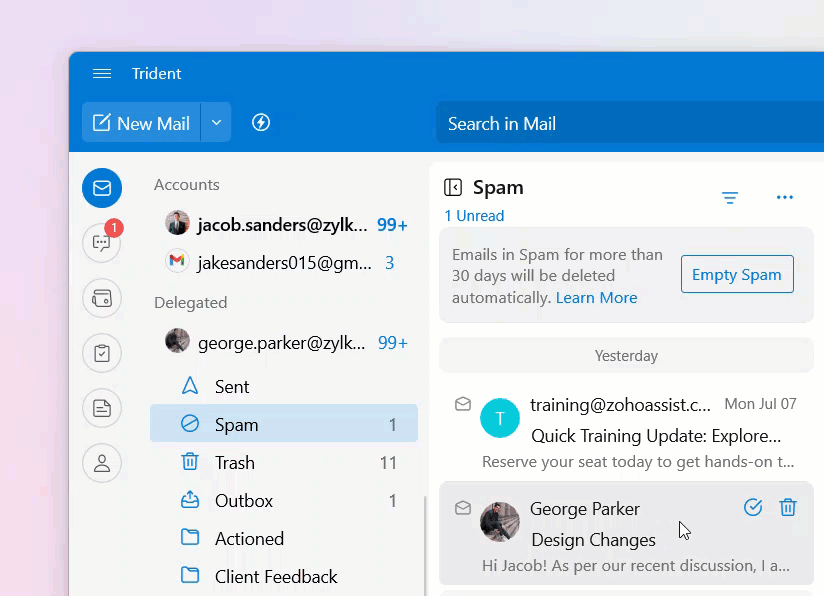The width and height of the screenshot is (824, 596).
Task: Open the Design Changes email
Action: coord(626,533)
